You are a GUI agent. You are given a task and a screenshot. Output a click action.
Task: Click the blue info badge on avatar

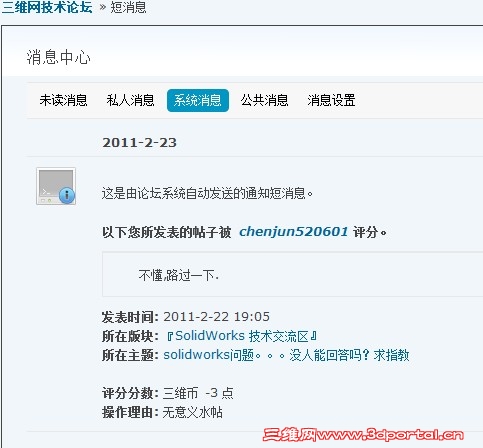(x=67, y=195)
